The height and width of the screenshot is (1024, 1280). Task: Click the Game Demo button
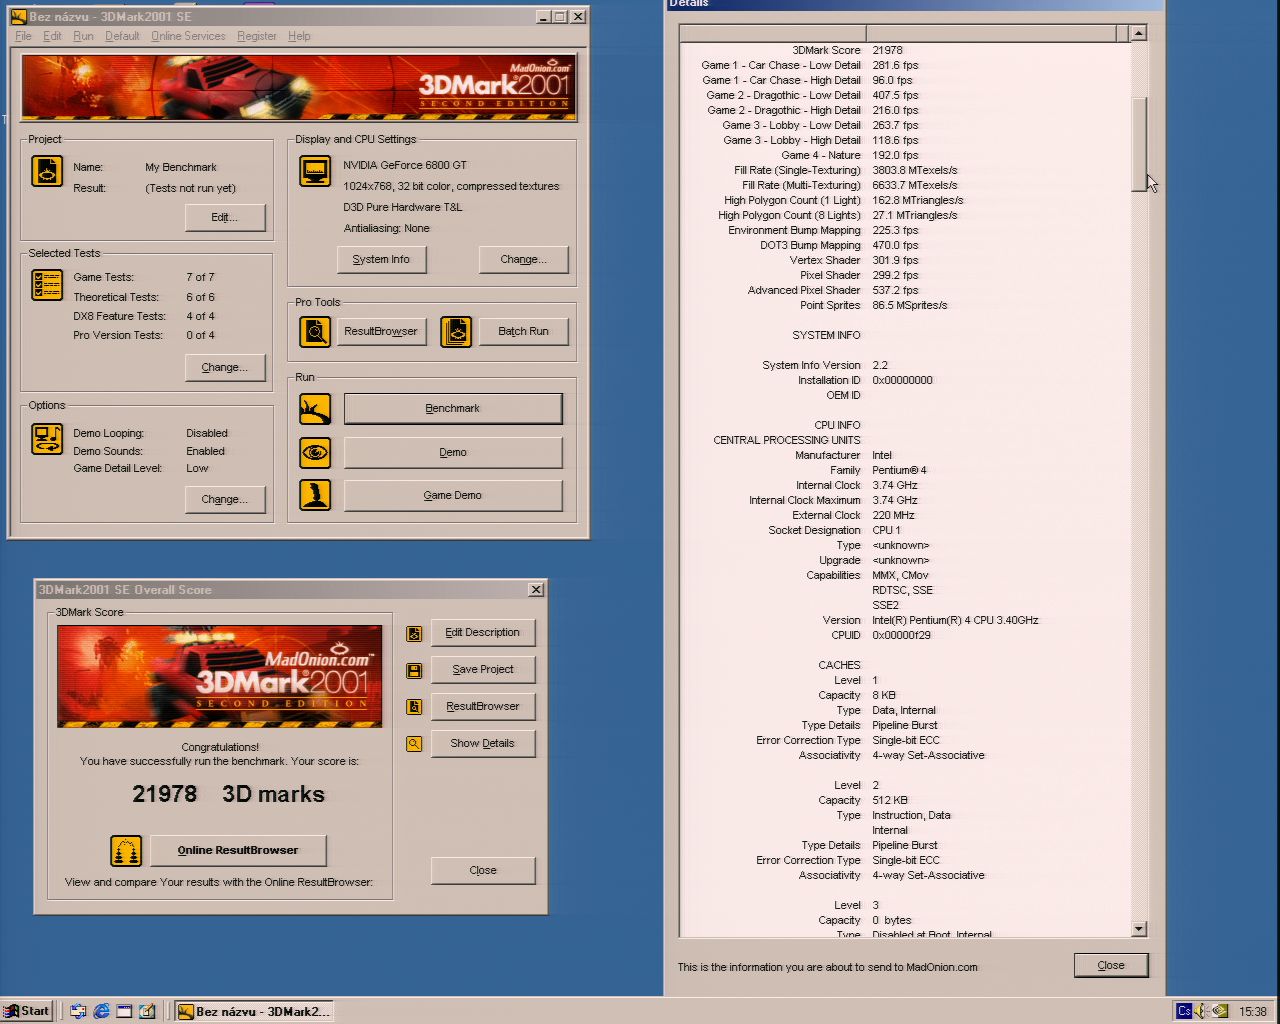coord(453,495)
